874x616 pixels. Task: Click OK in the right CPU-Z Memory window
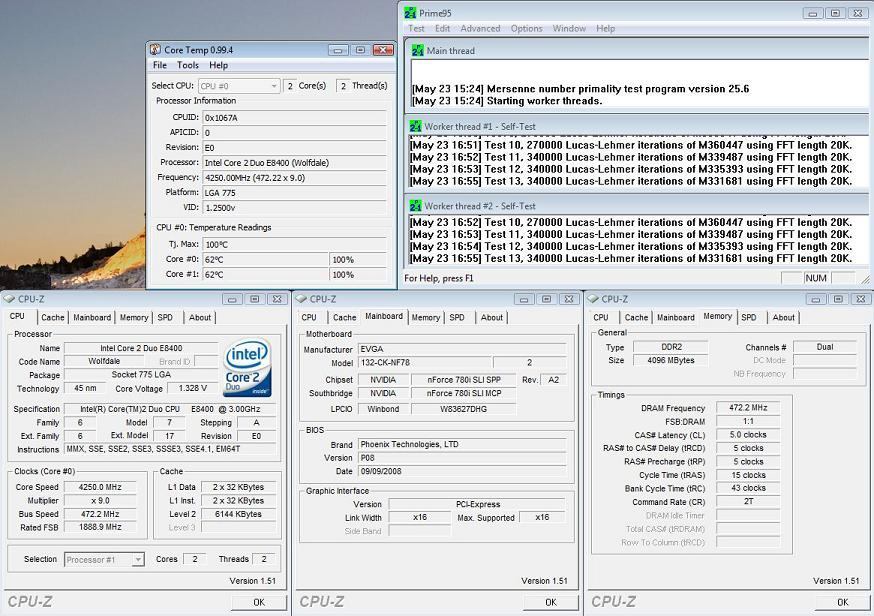[842, 602]
